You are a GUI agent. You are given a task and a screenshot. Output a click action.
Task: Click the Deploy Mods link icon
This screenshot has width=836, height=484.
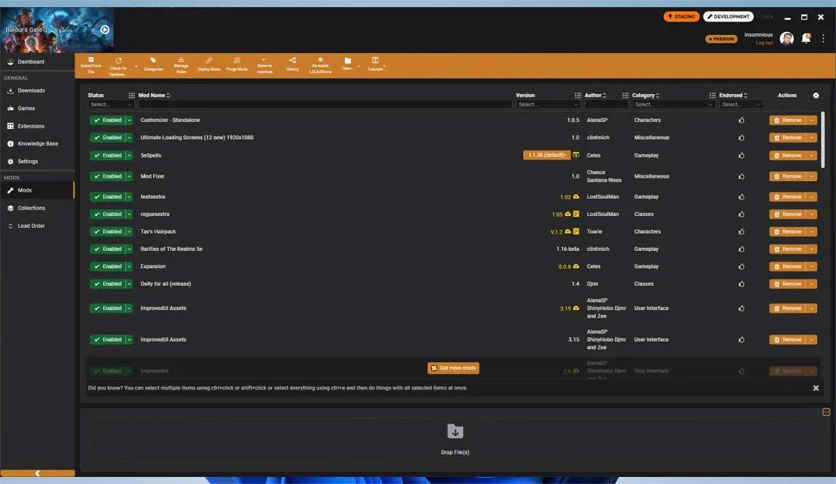[x=209, y=60]
